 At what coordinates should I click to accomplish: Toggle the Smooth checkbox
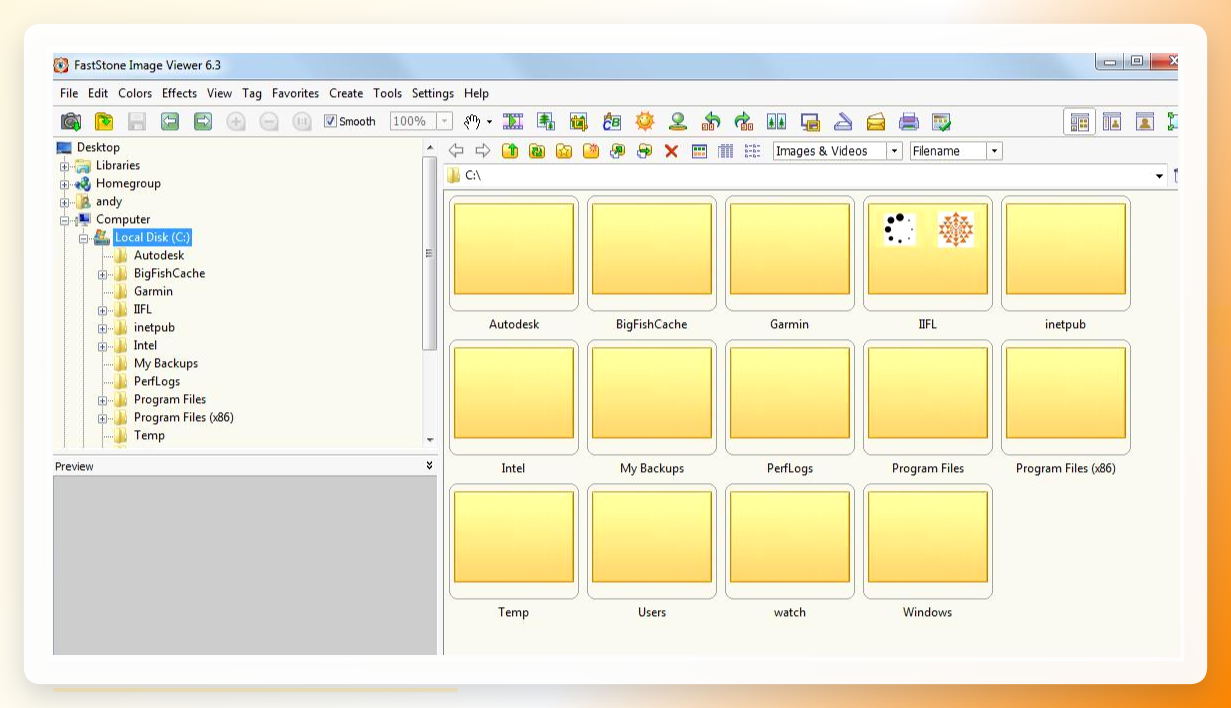click(331, 122)
